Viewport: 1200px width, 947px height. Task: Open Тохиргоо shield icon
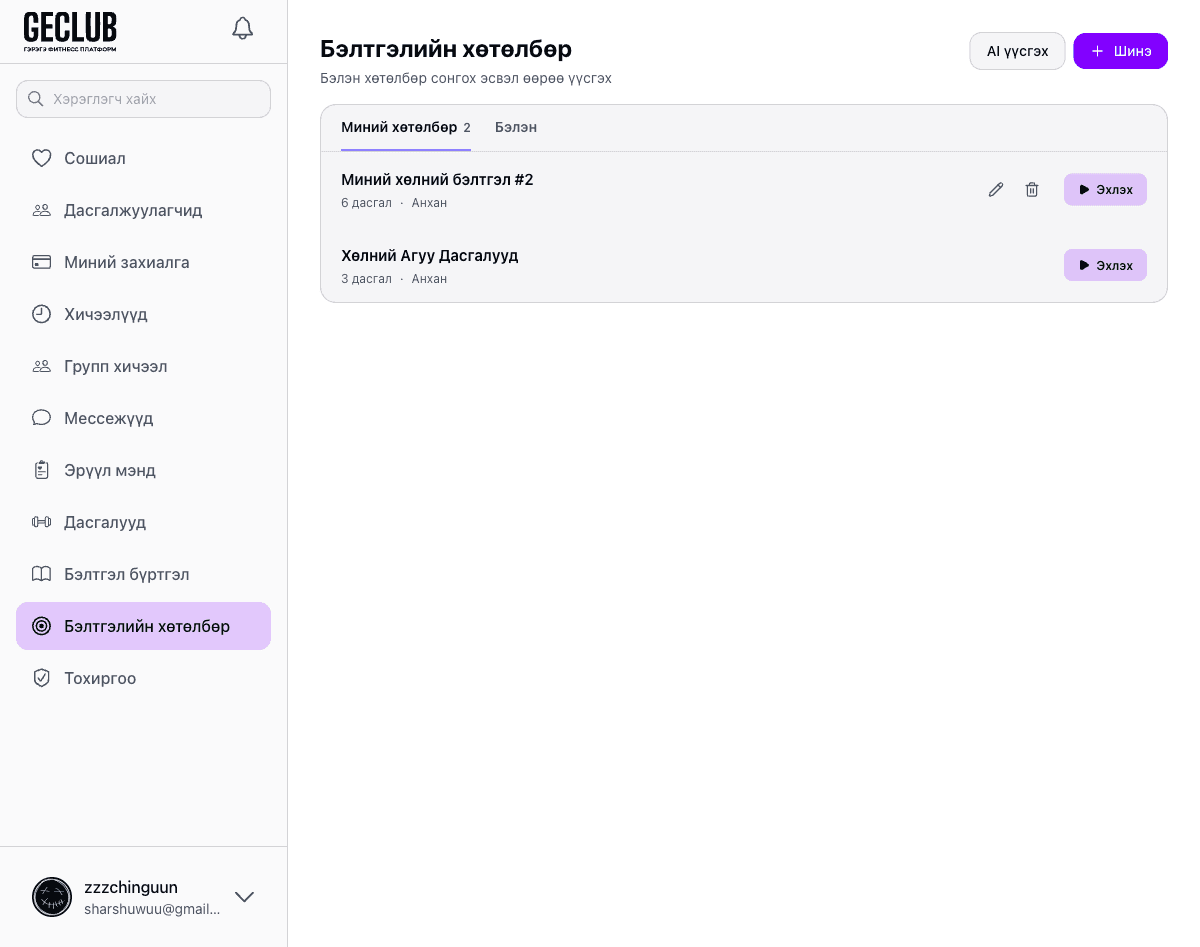pyautogui.click(x=41, y=678)
